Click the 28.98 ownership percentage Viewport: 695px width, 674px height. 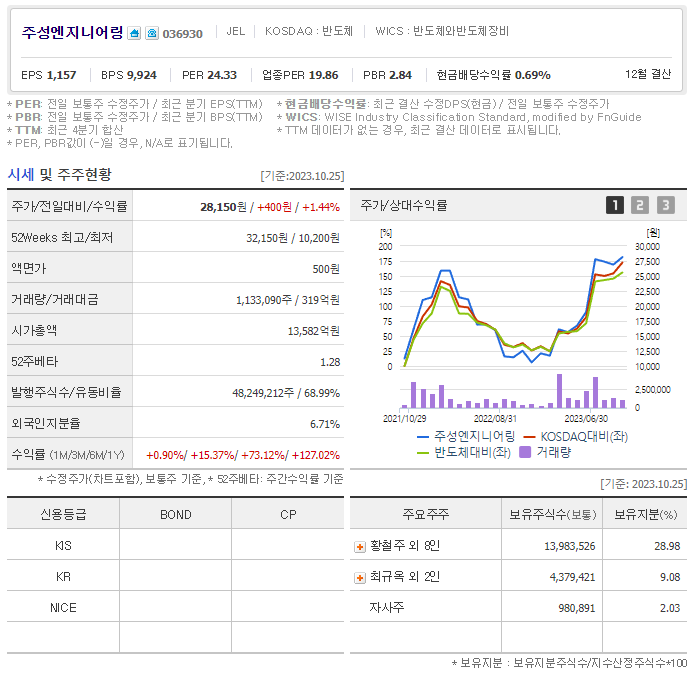[667, 546]
